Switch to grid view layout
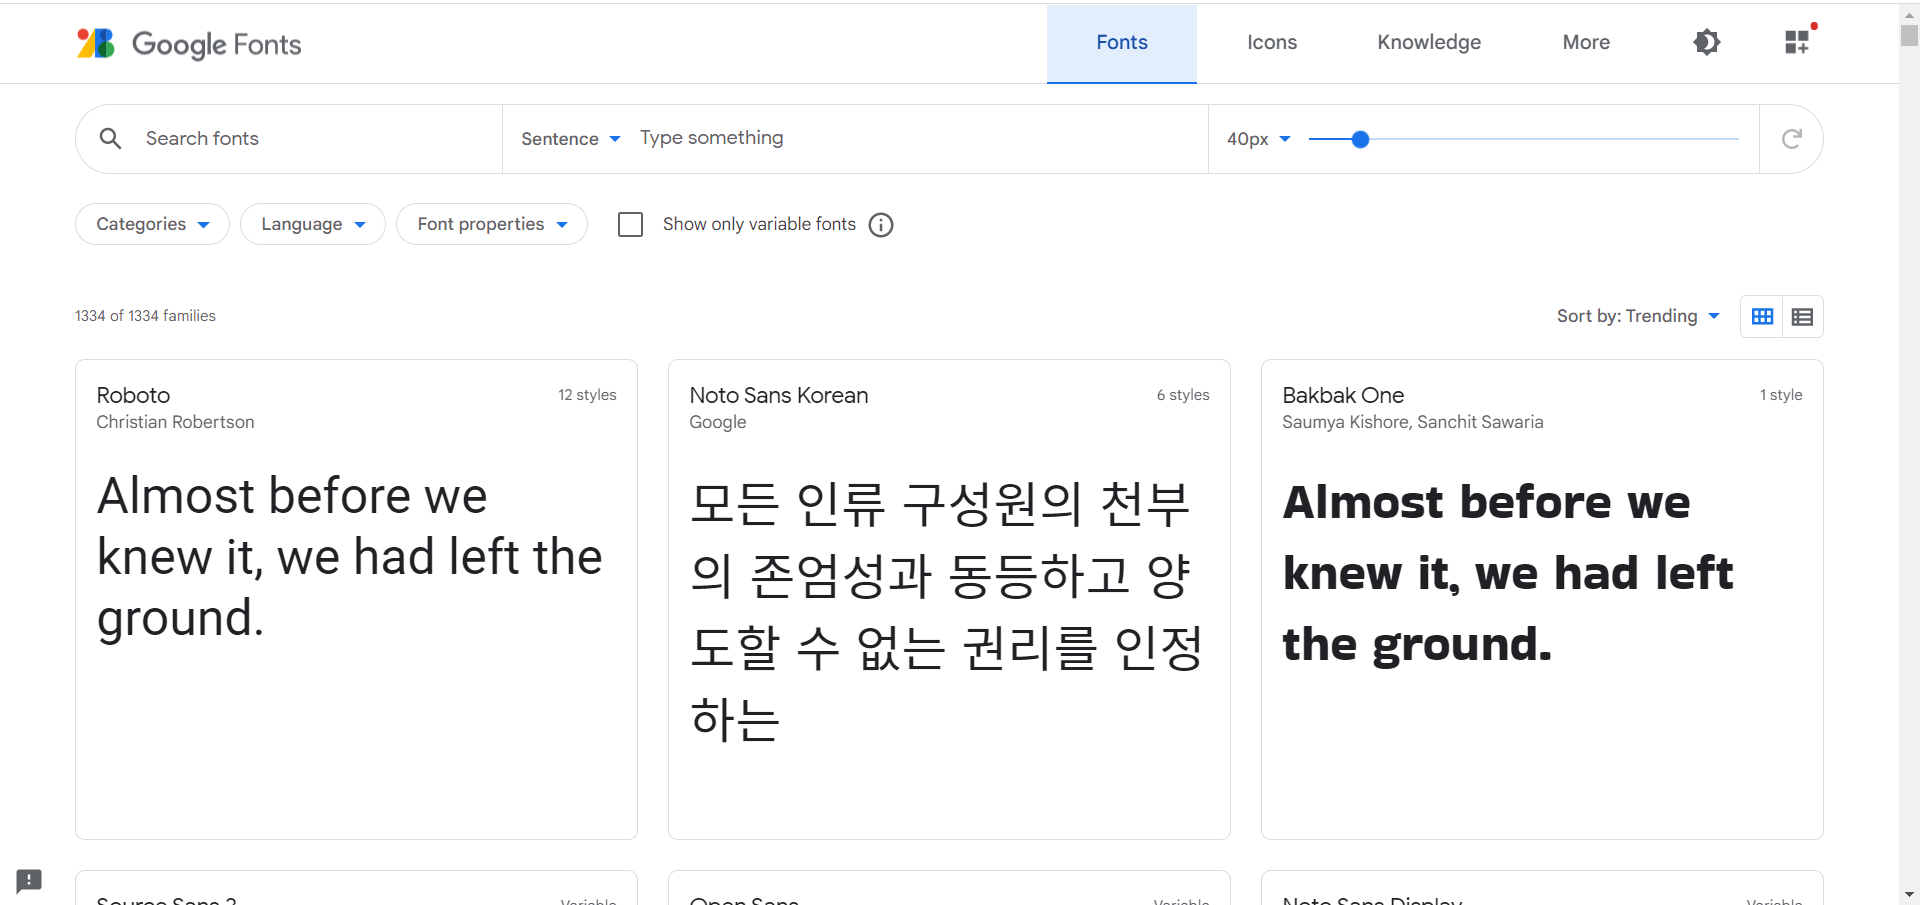Viewport: 1920px width, 905px height. pyautogui.click(x=1762, y=317)
